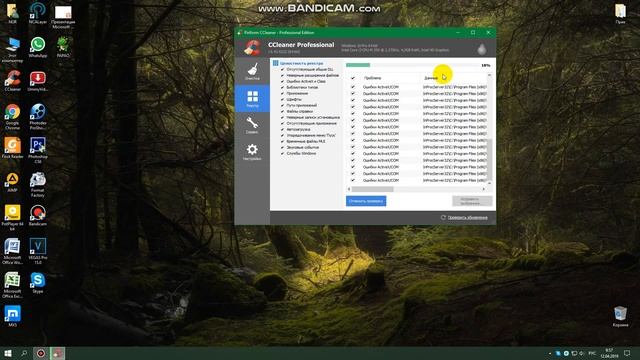Toggle "Временные файлы MUI" checkbox
This screenshot has height=360, width=640.
(282, 141)
